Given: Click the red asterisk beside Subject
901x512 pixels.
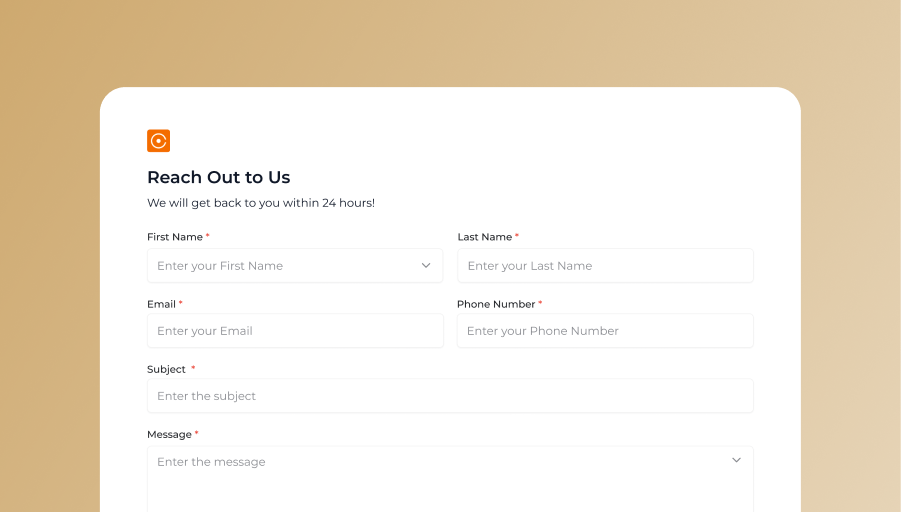Looking at the screenshot, I should [193, 368].
